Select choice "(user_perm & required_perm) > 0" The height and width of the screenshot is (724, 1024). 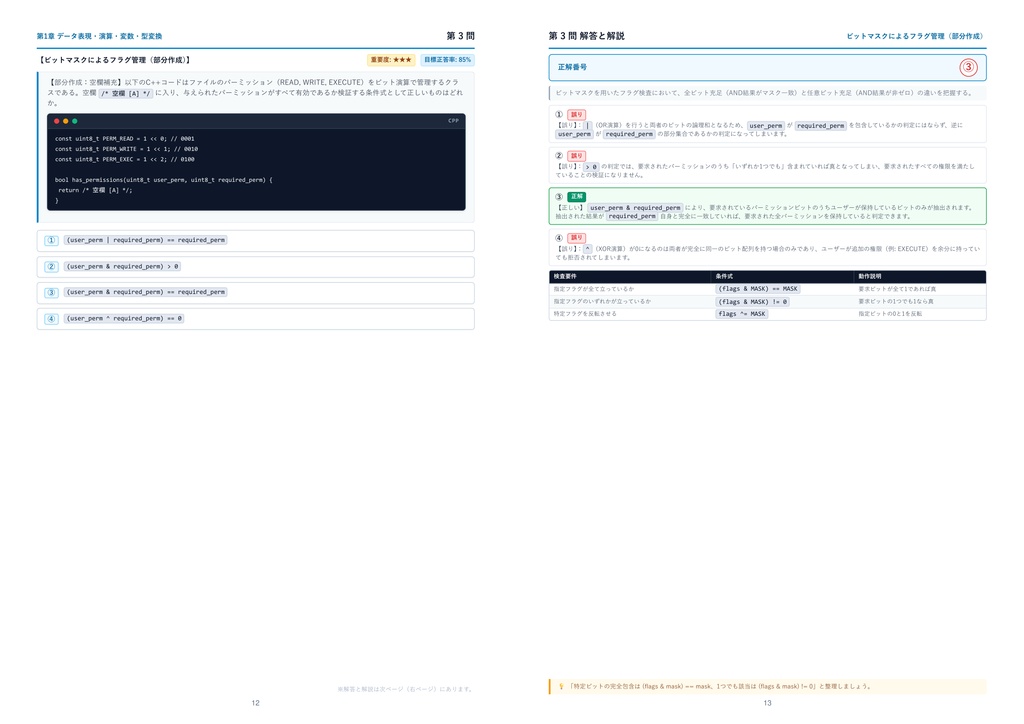[x=255, y=266]
